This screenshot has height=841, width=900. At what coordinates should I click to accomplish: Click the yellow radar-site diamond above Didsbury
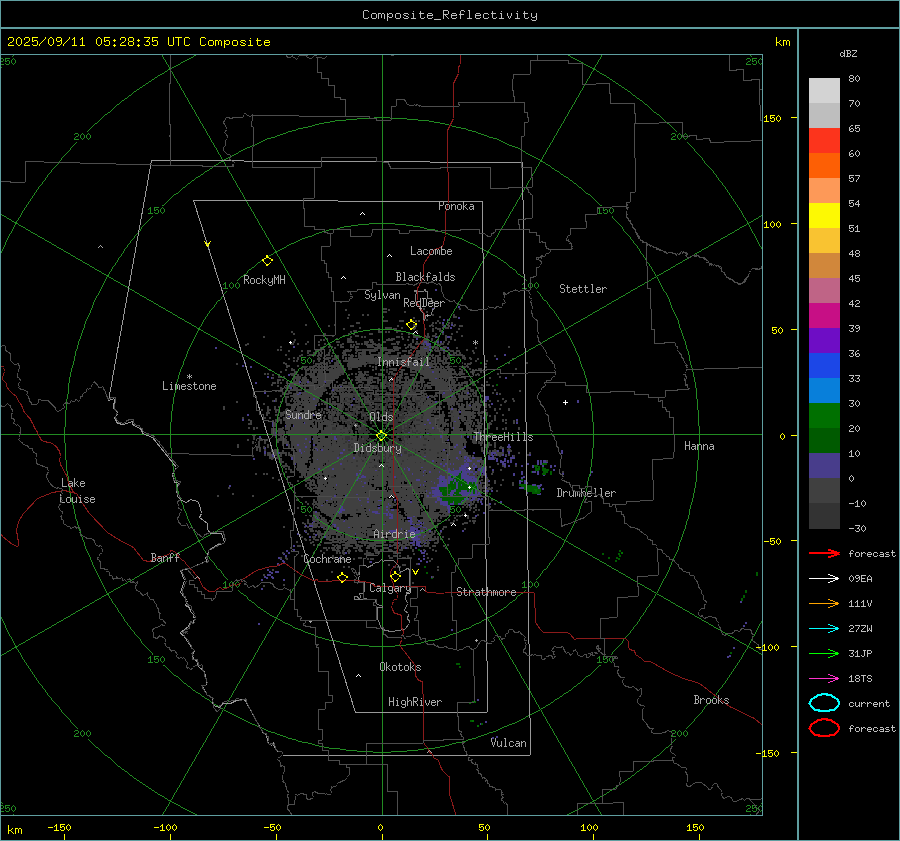tap(381, 436)
